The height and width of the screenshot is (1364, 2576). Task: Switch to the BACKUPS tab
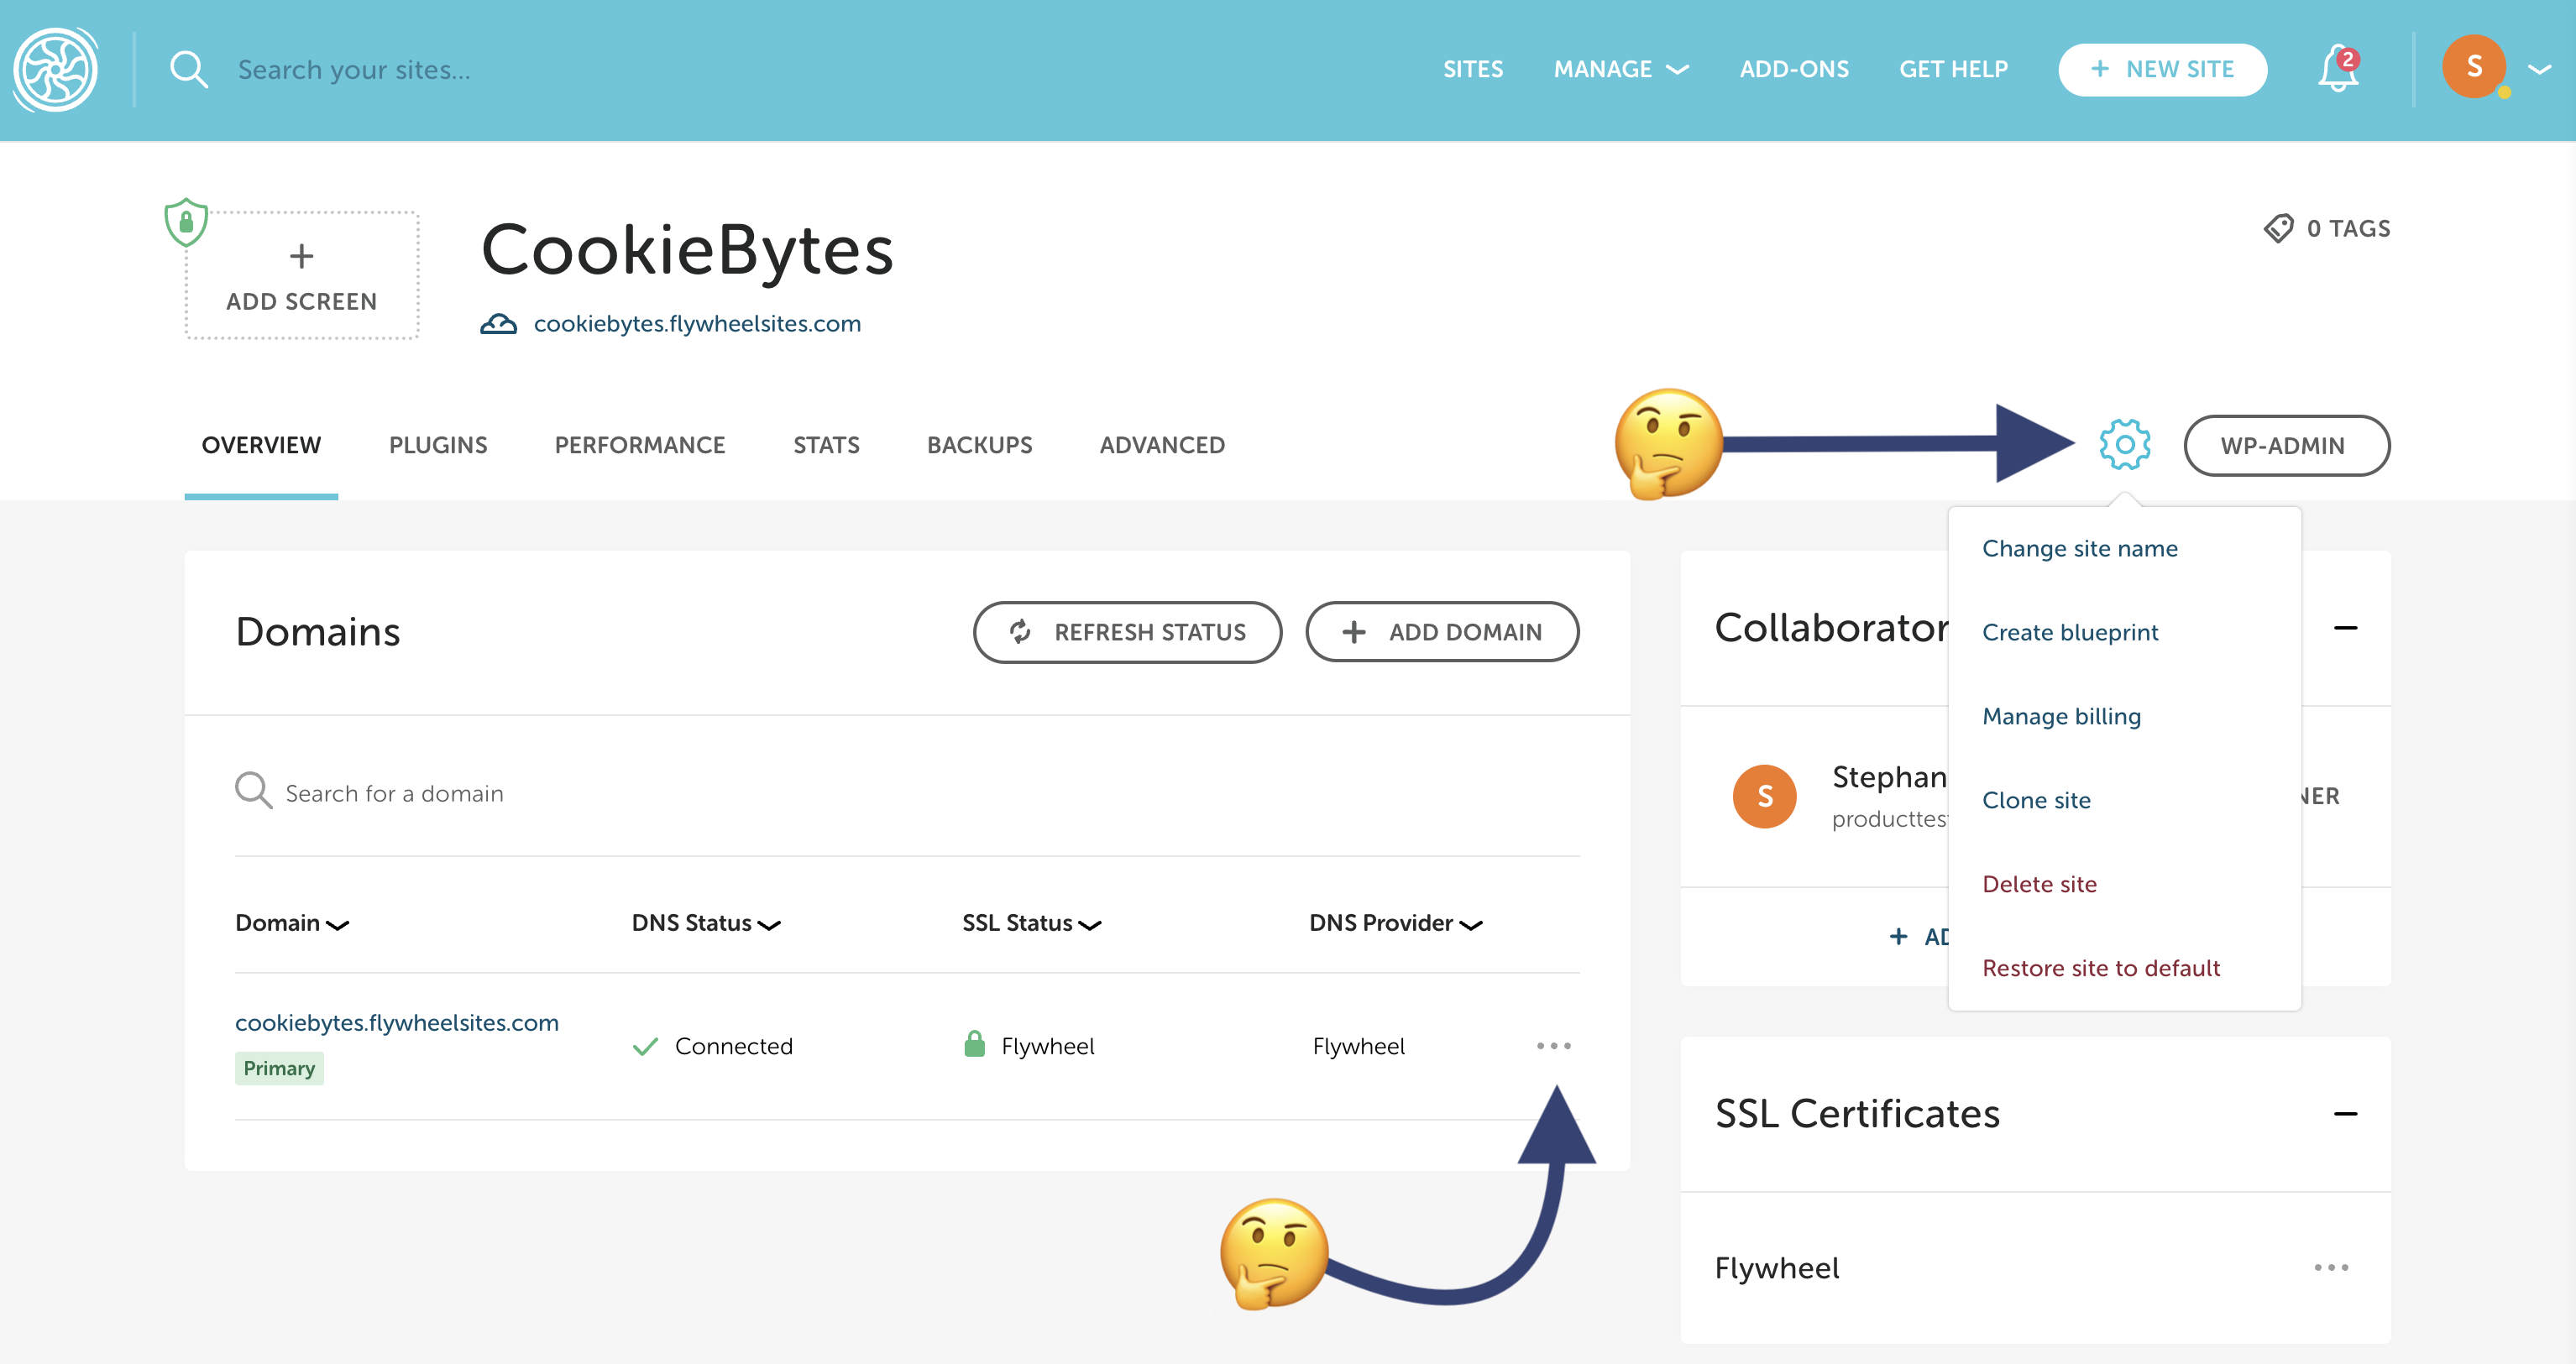click(979, 445)
